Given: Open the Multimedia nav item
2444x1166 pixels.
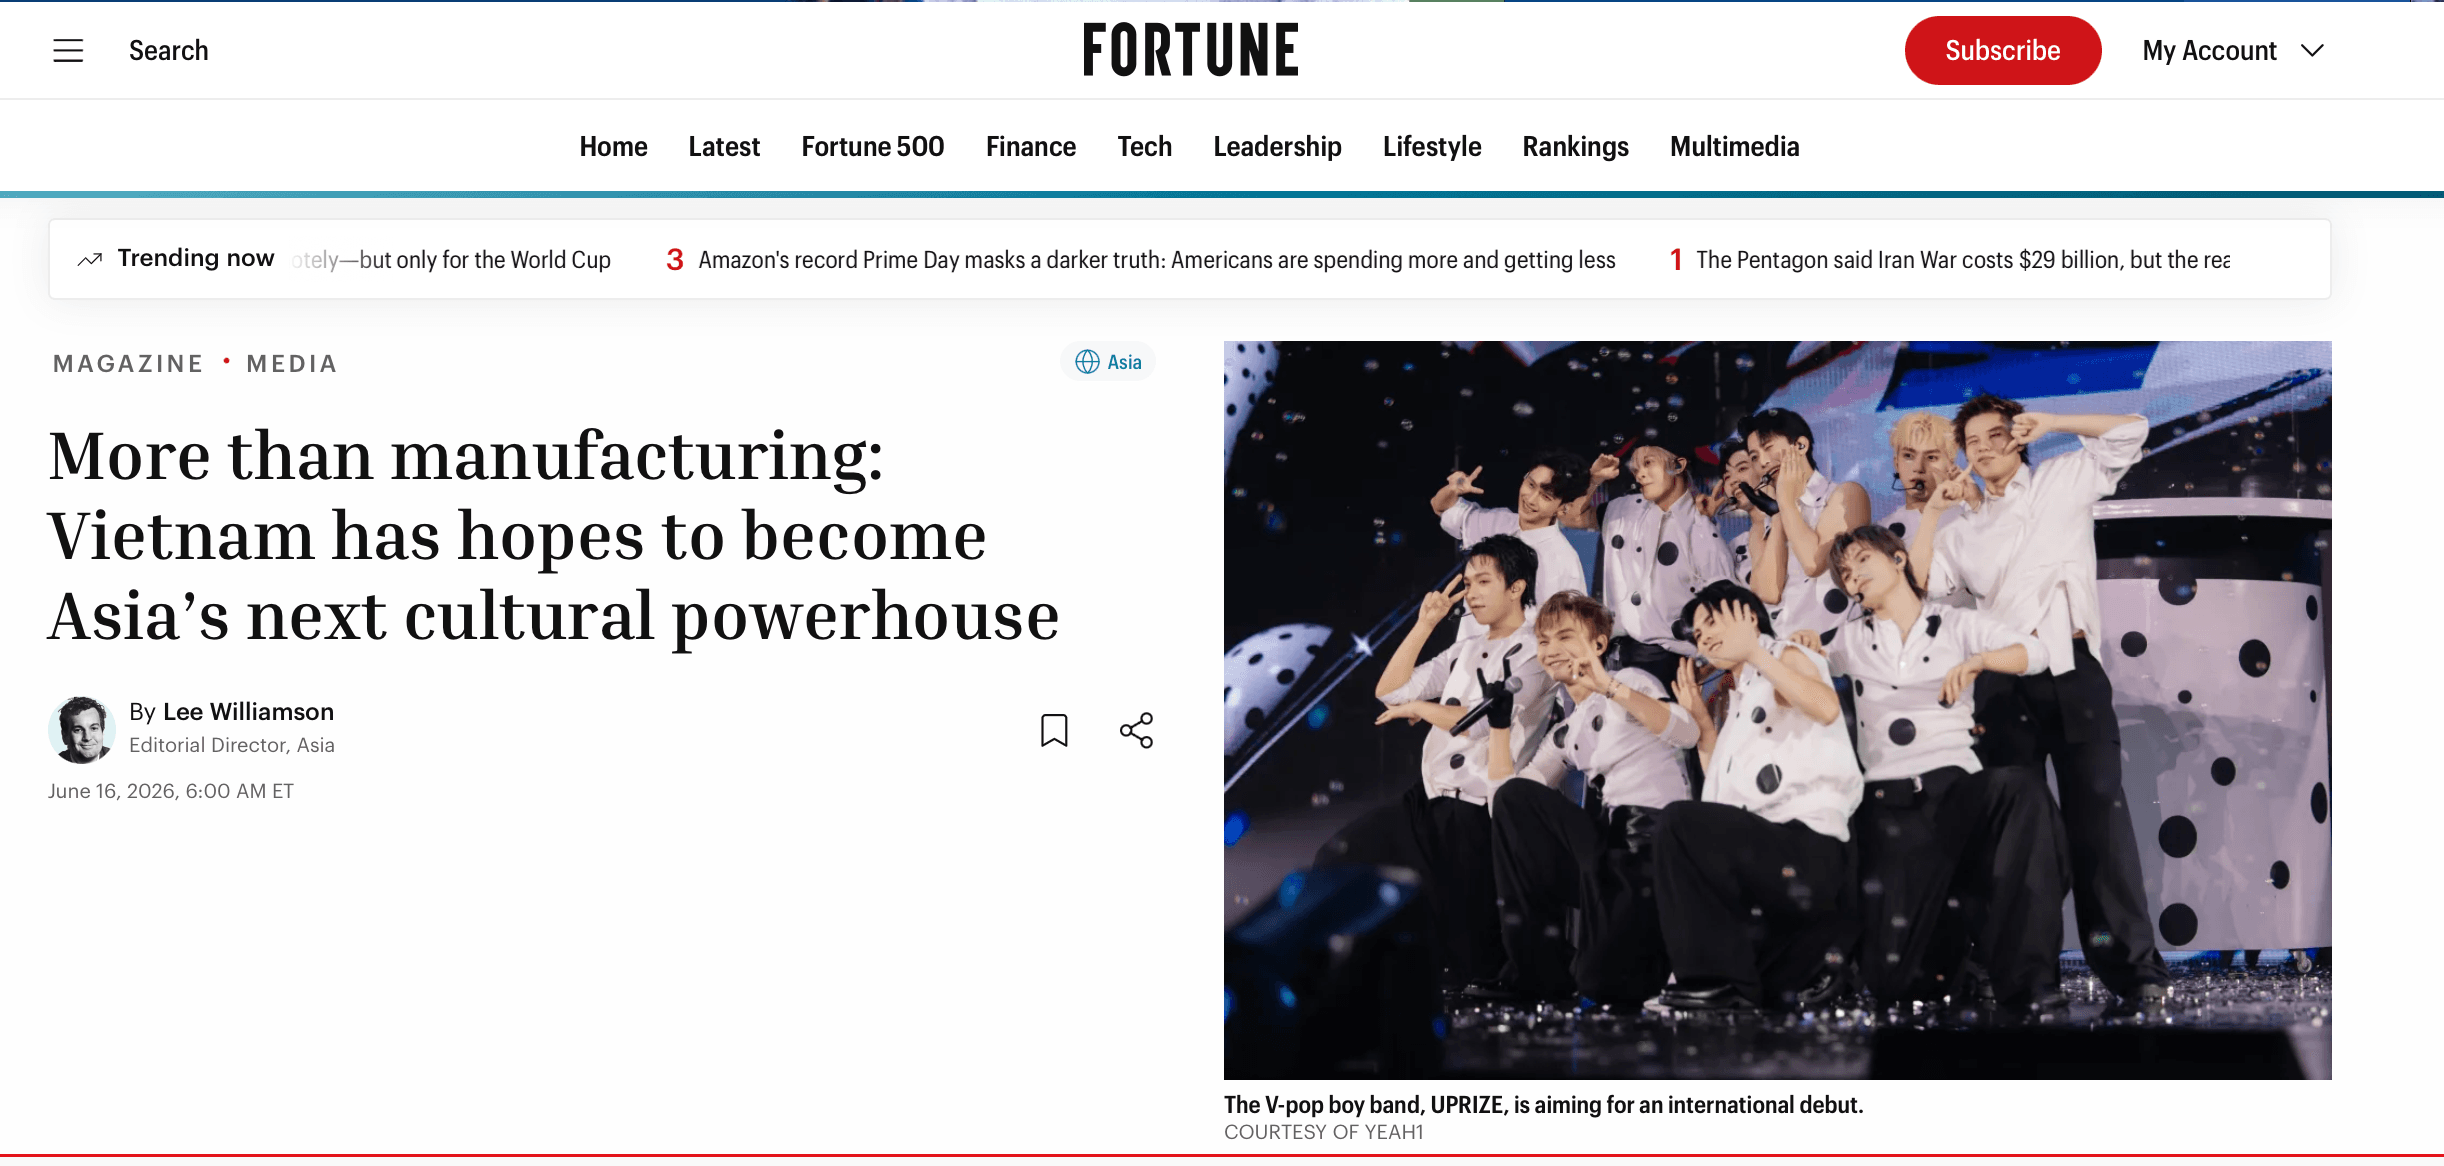Looking at the screenshot, I should click(1734, 146).
